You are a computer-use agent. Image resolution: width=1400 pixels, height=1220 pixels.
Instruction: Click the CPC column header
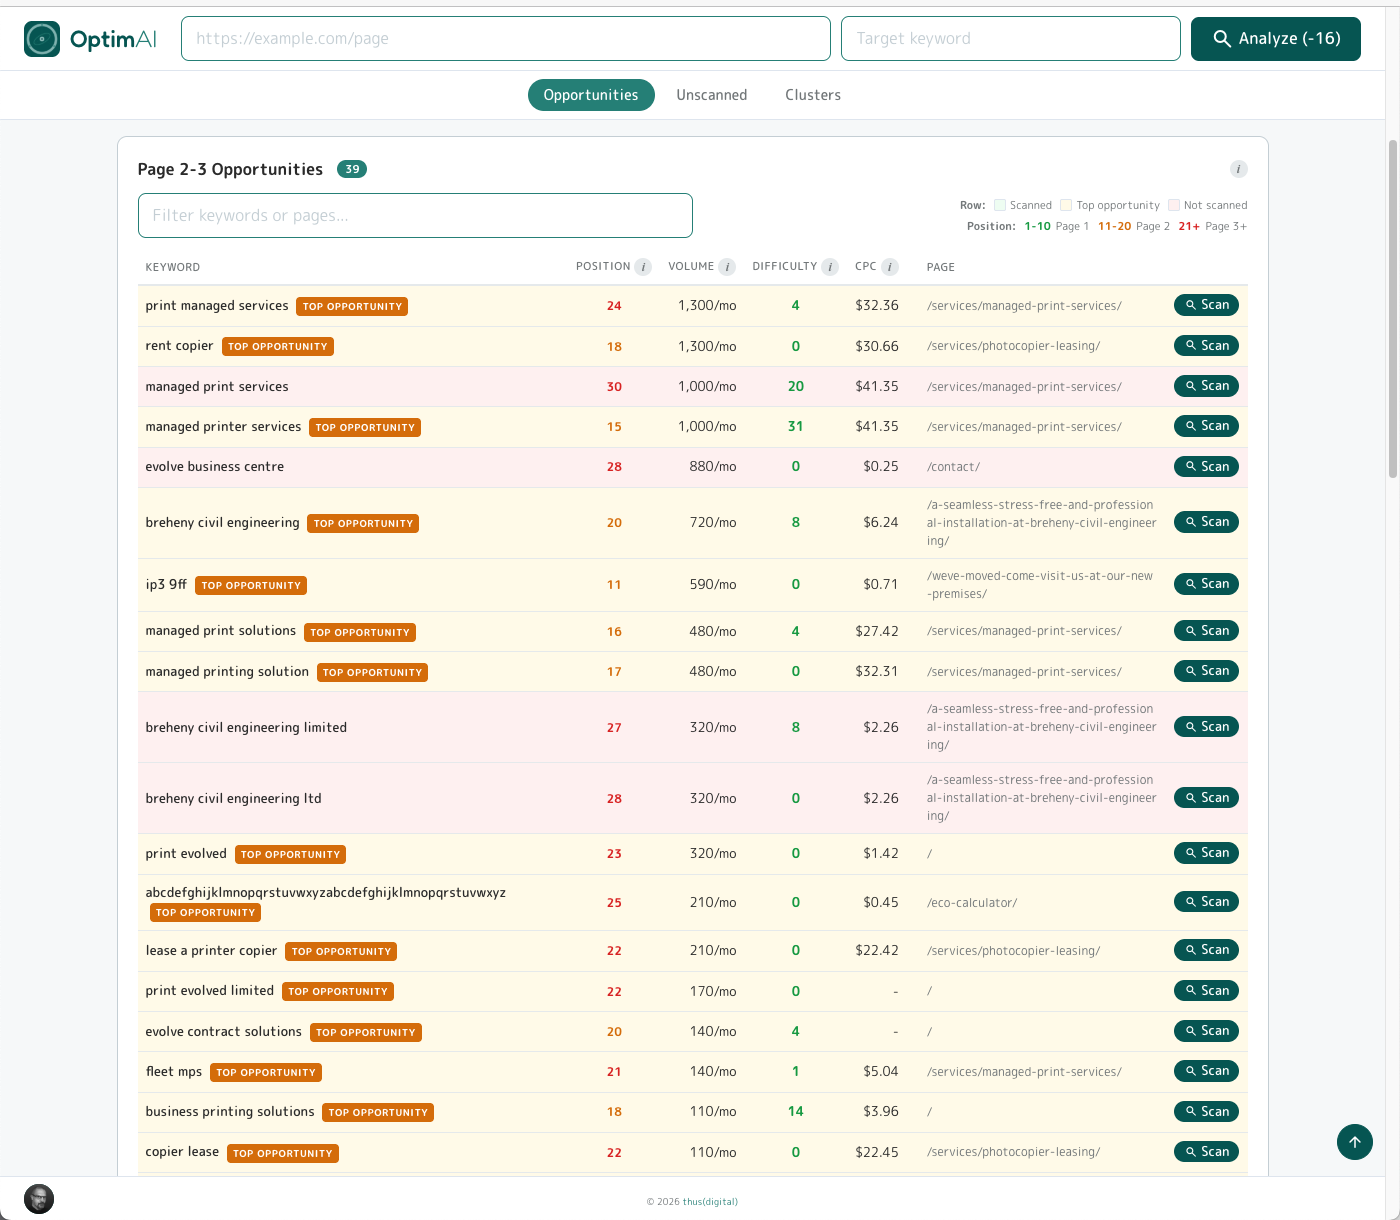[866, 267]
